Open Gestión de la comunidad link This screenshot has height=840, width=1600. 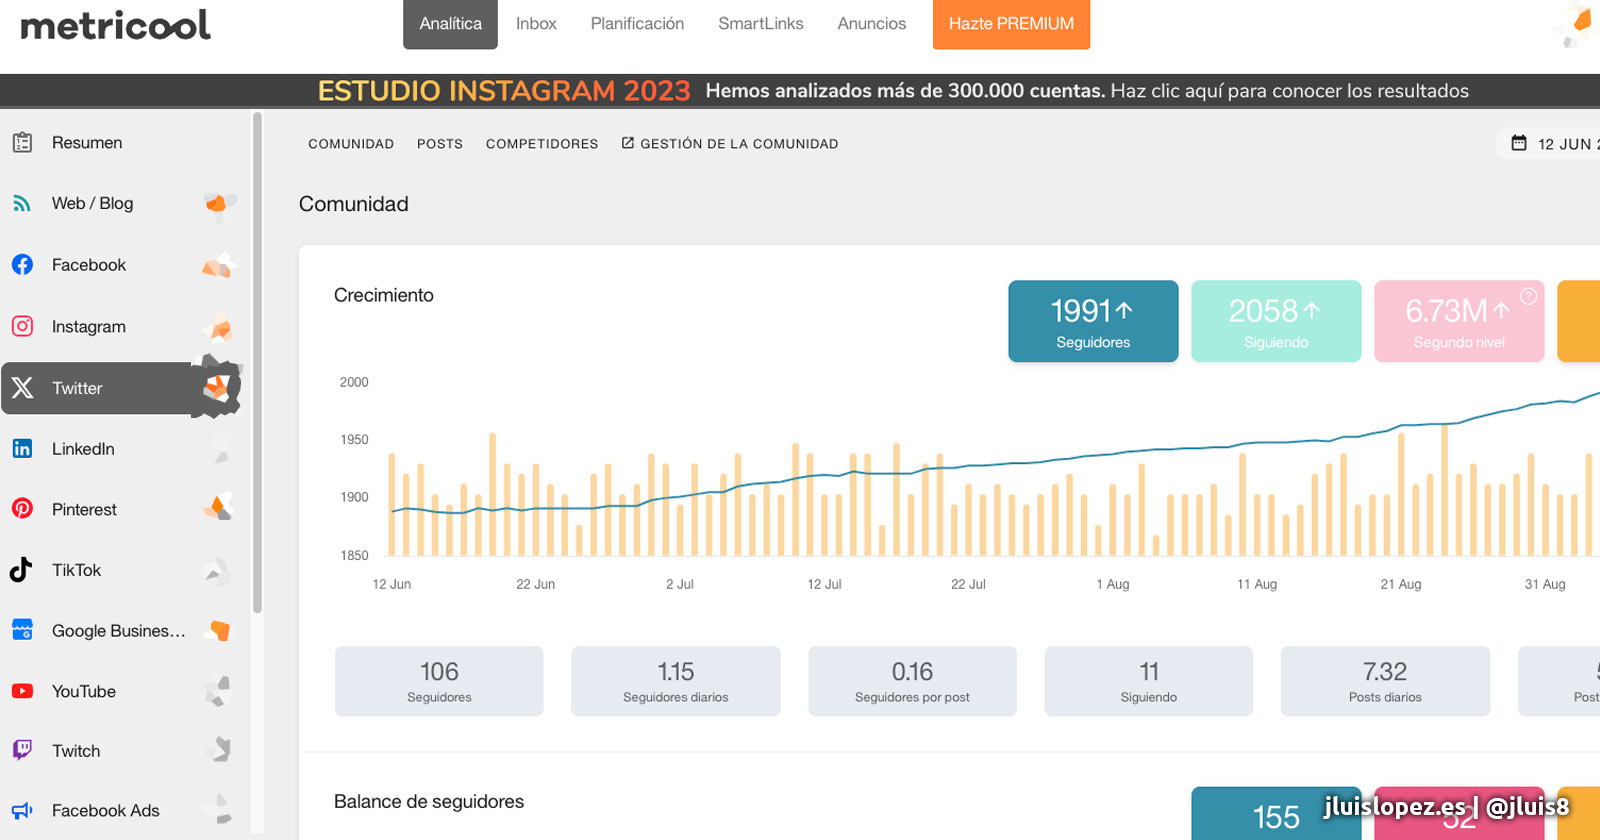730,144
